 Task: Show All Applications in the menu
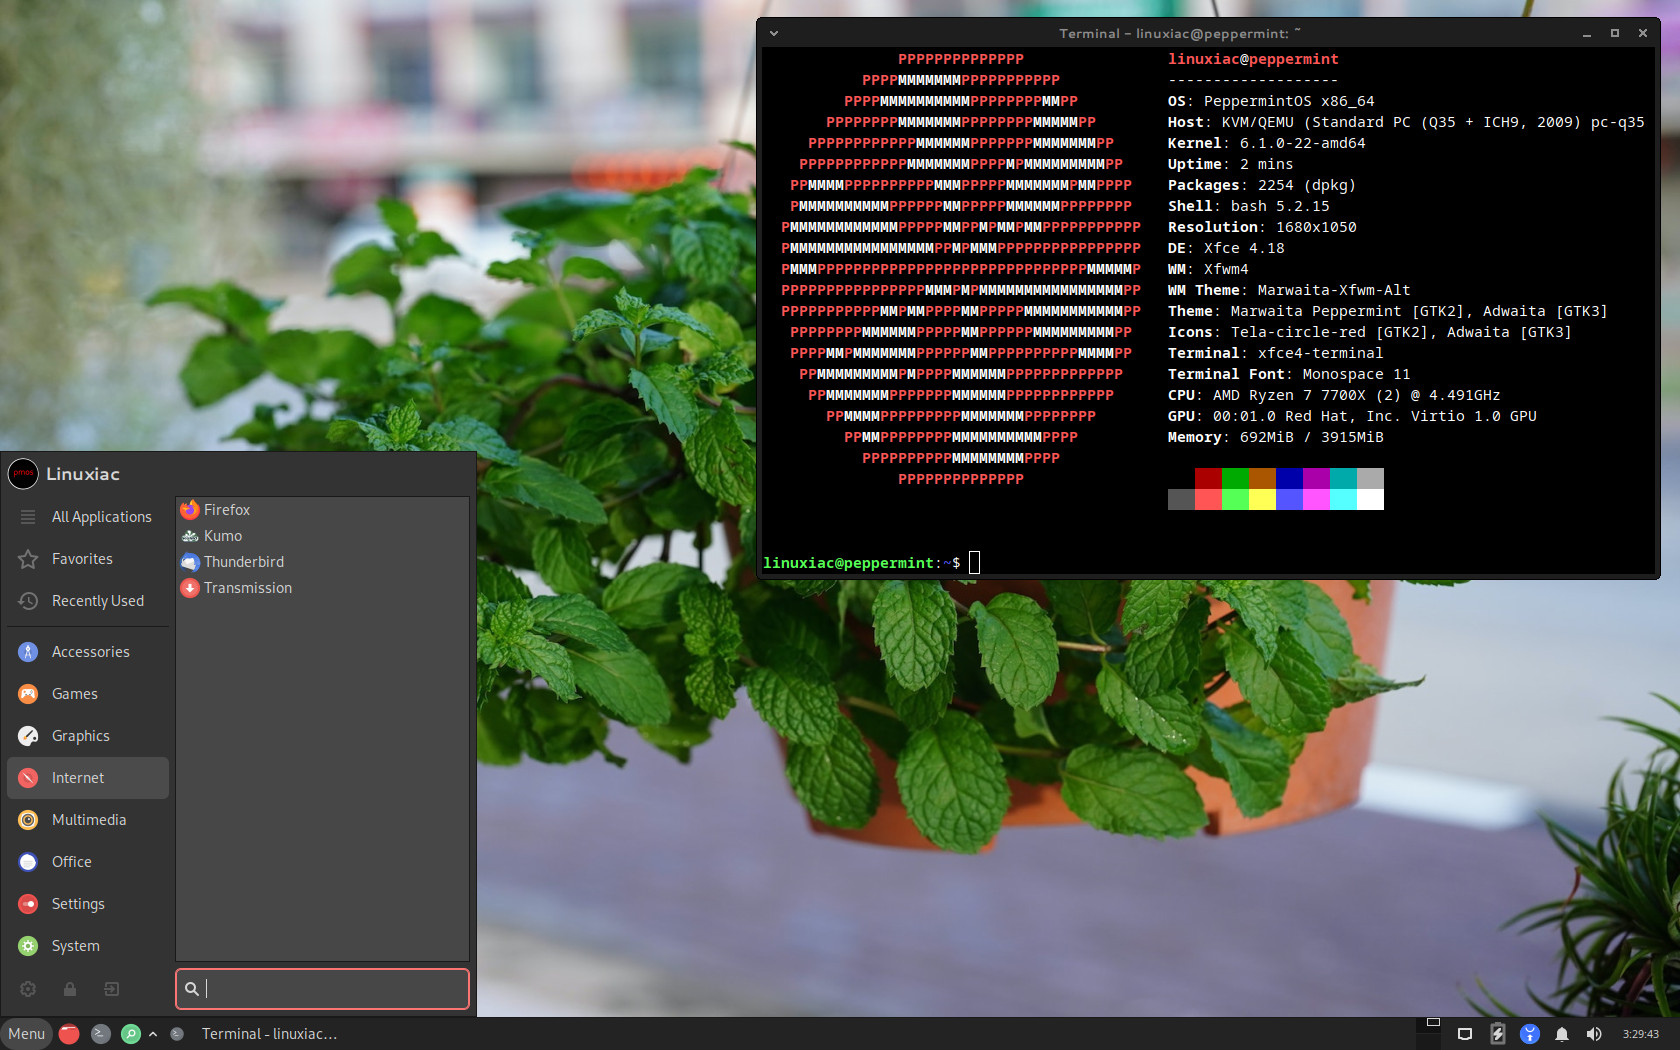88,517
